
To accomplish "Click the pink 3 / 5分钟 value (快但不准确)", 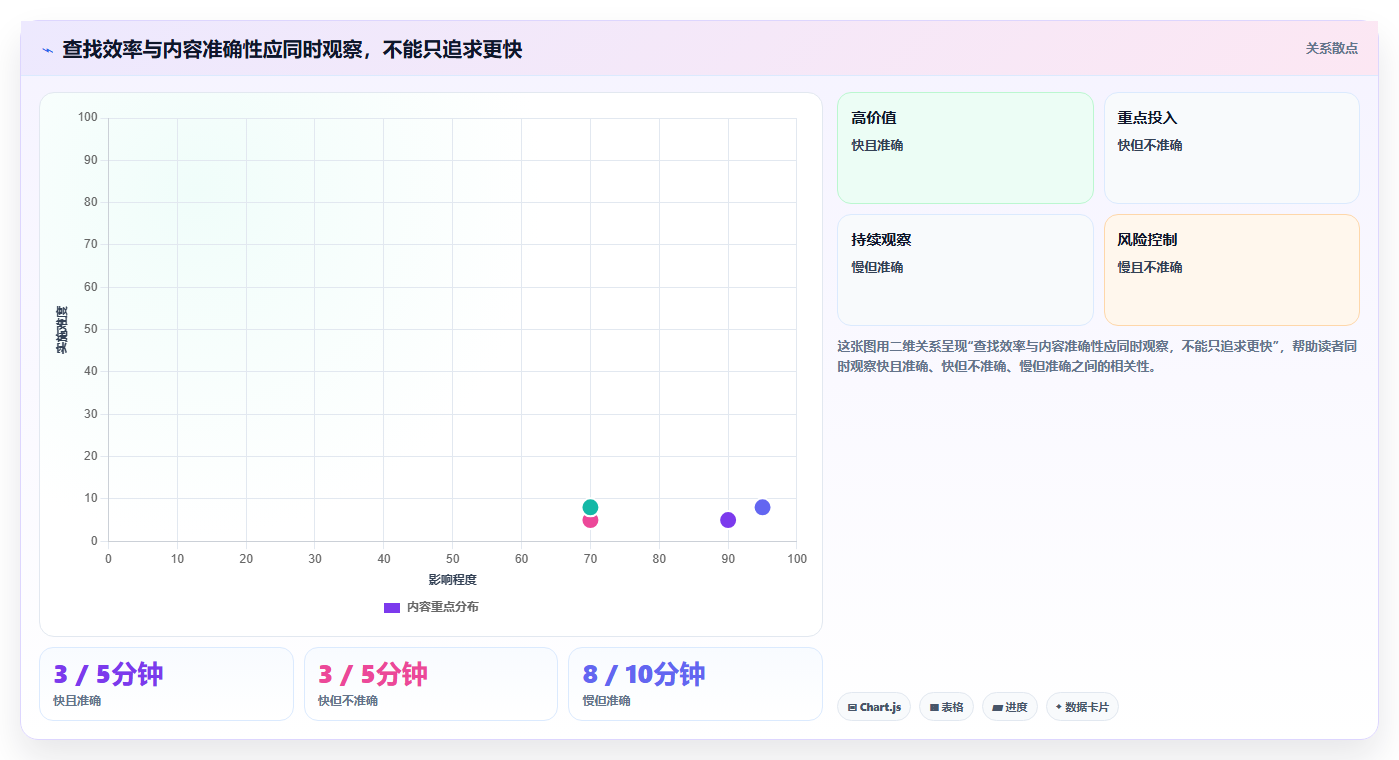I will [x=373, y=674].
